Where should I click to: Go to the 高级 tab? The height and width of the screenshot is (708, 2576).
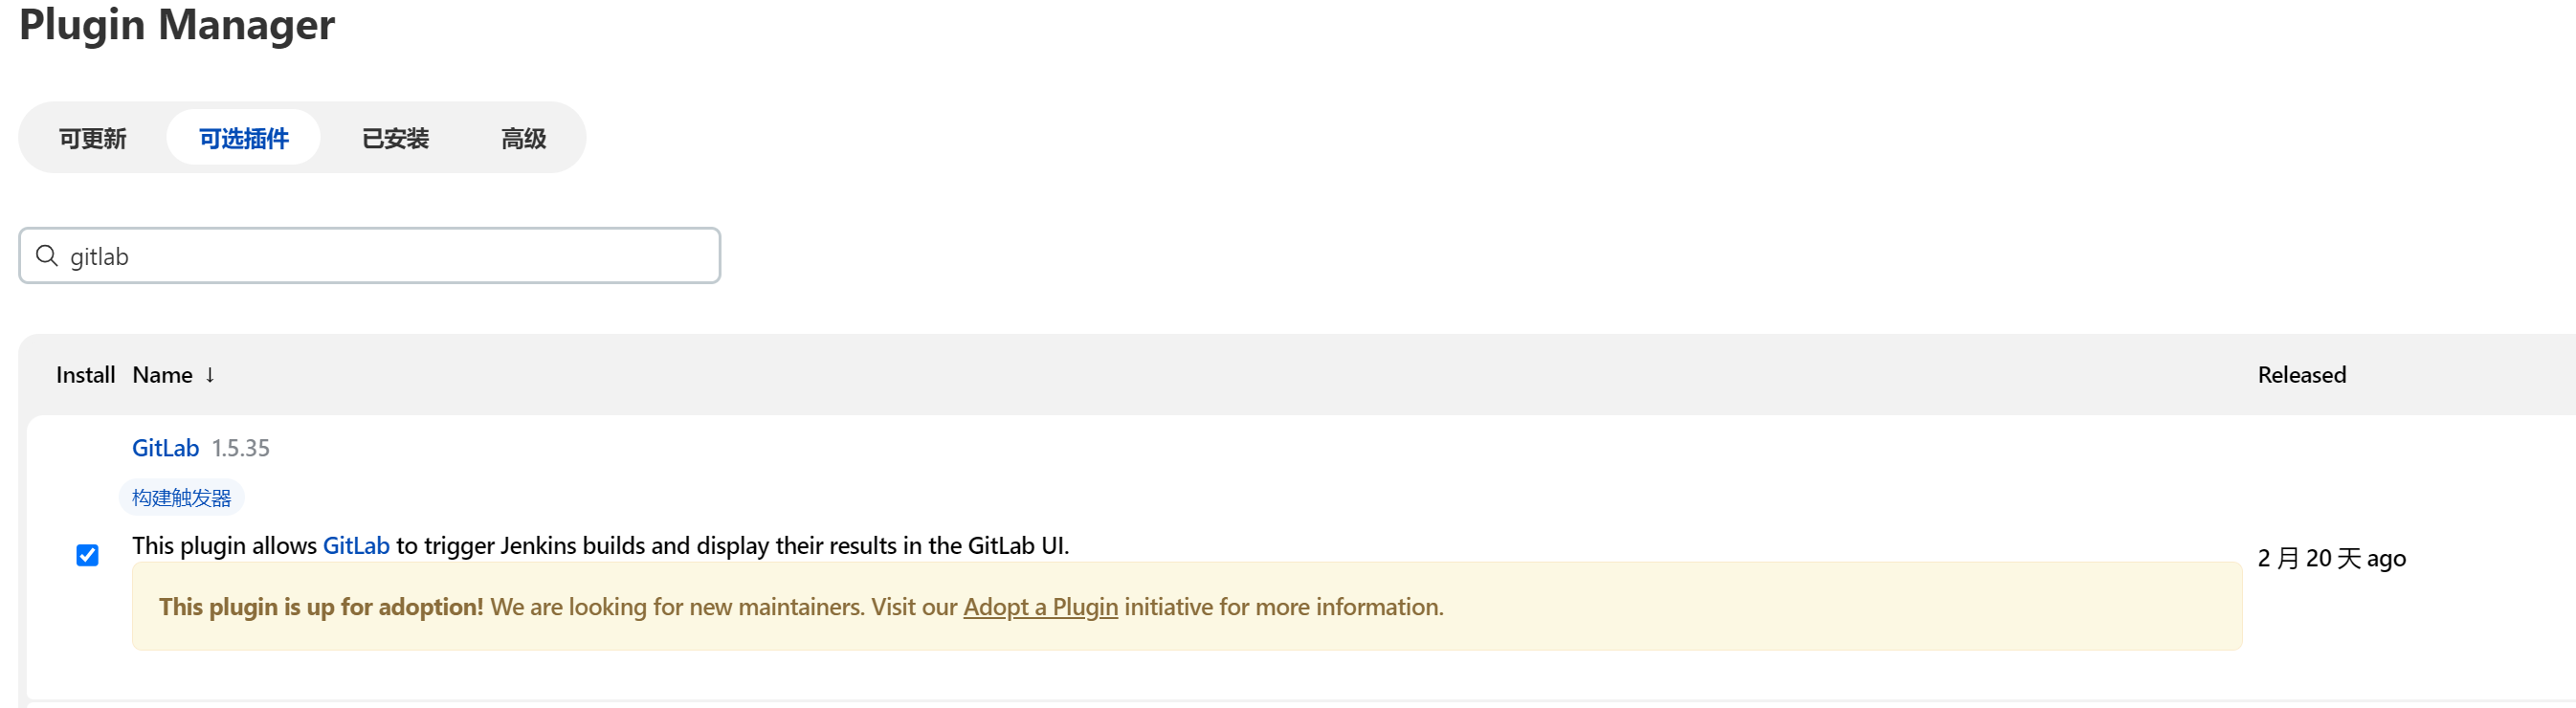523,138
